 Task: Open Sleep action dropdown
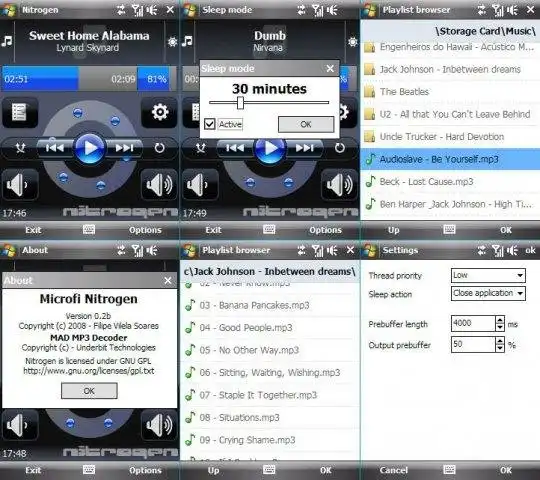pyautogui.click(x=488, y=293)
